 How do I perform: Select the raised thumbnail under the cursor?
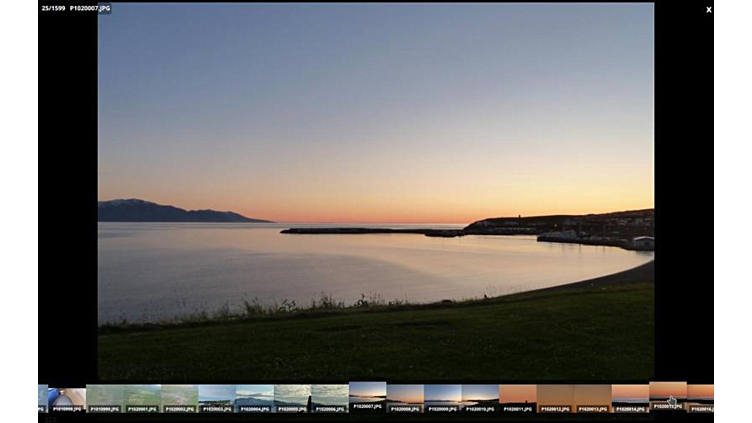667,395
